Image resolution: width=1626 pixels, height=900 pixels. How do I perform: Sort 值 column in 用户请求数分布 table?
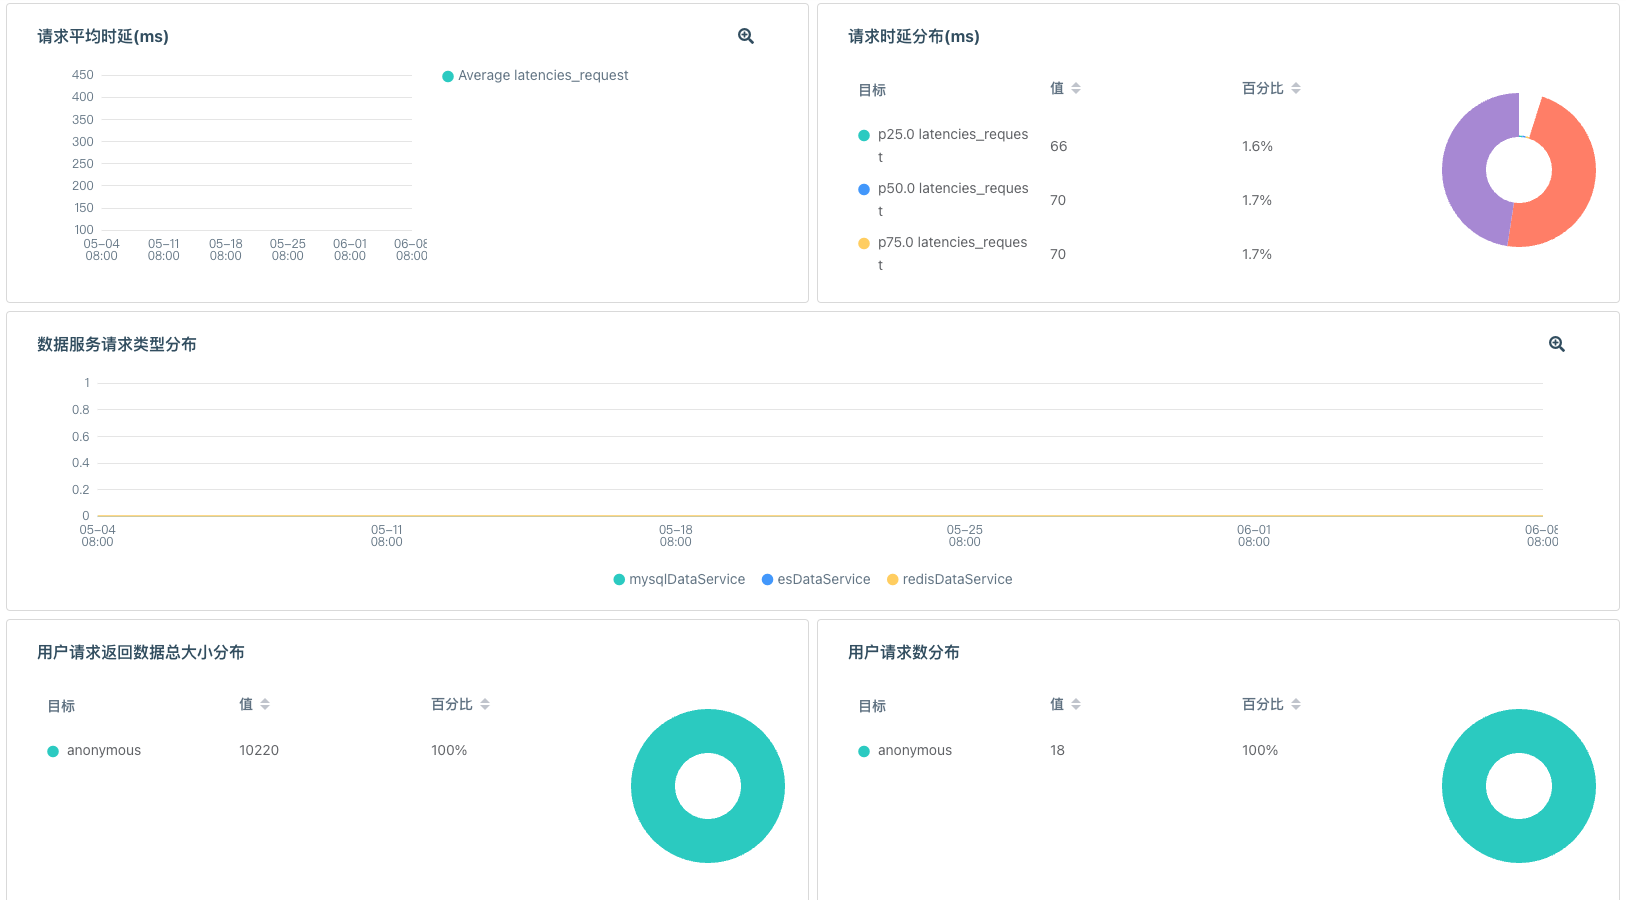[x=1076, y=704]
